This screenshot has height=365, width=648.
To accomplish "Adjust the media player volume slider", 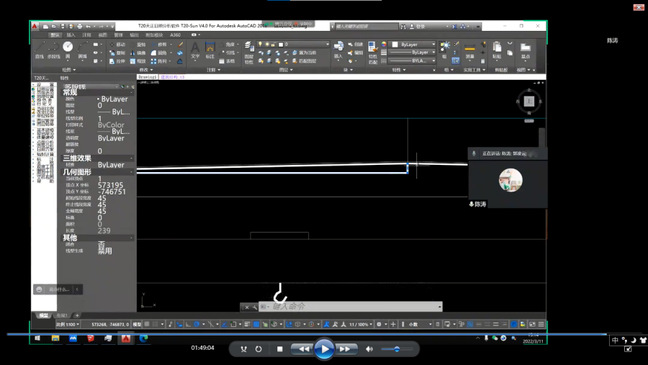I will point(396,349).
